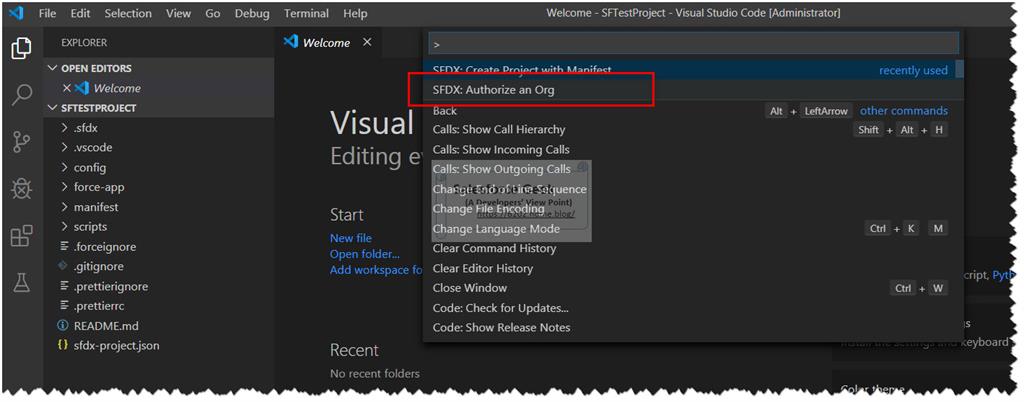Open the Selection menu
Screen dimensions: 1024x402
128,13
